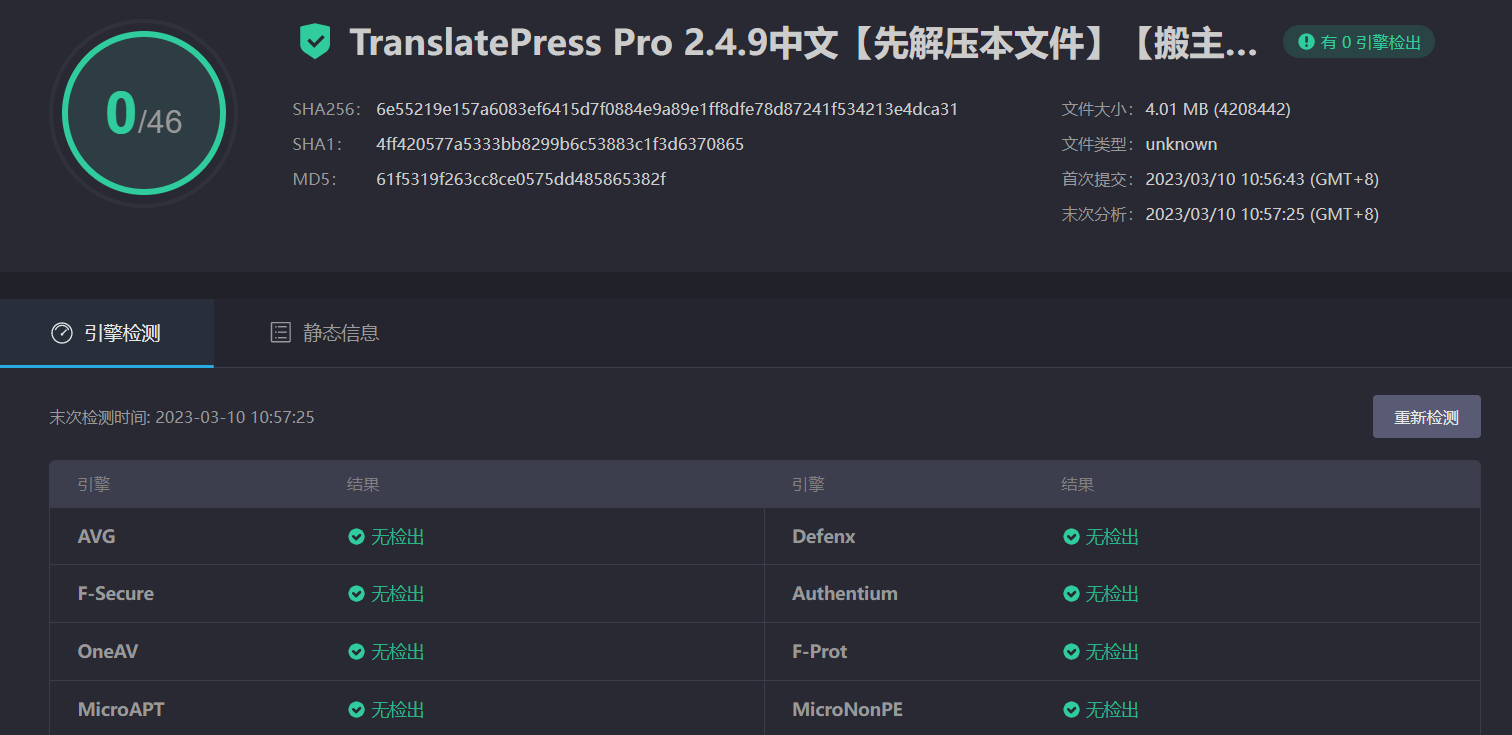Click the 无检出 result text for Defenx
The image size is (1512, 735).
(1113, 537)
